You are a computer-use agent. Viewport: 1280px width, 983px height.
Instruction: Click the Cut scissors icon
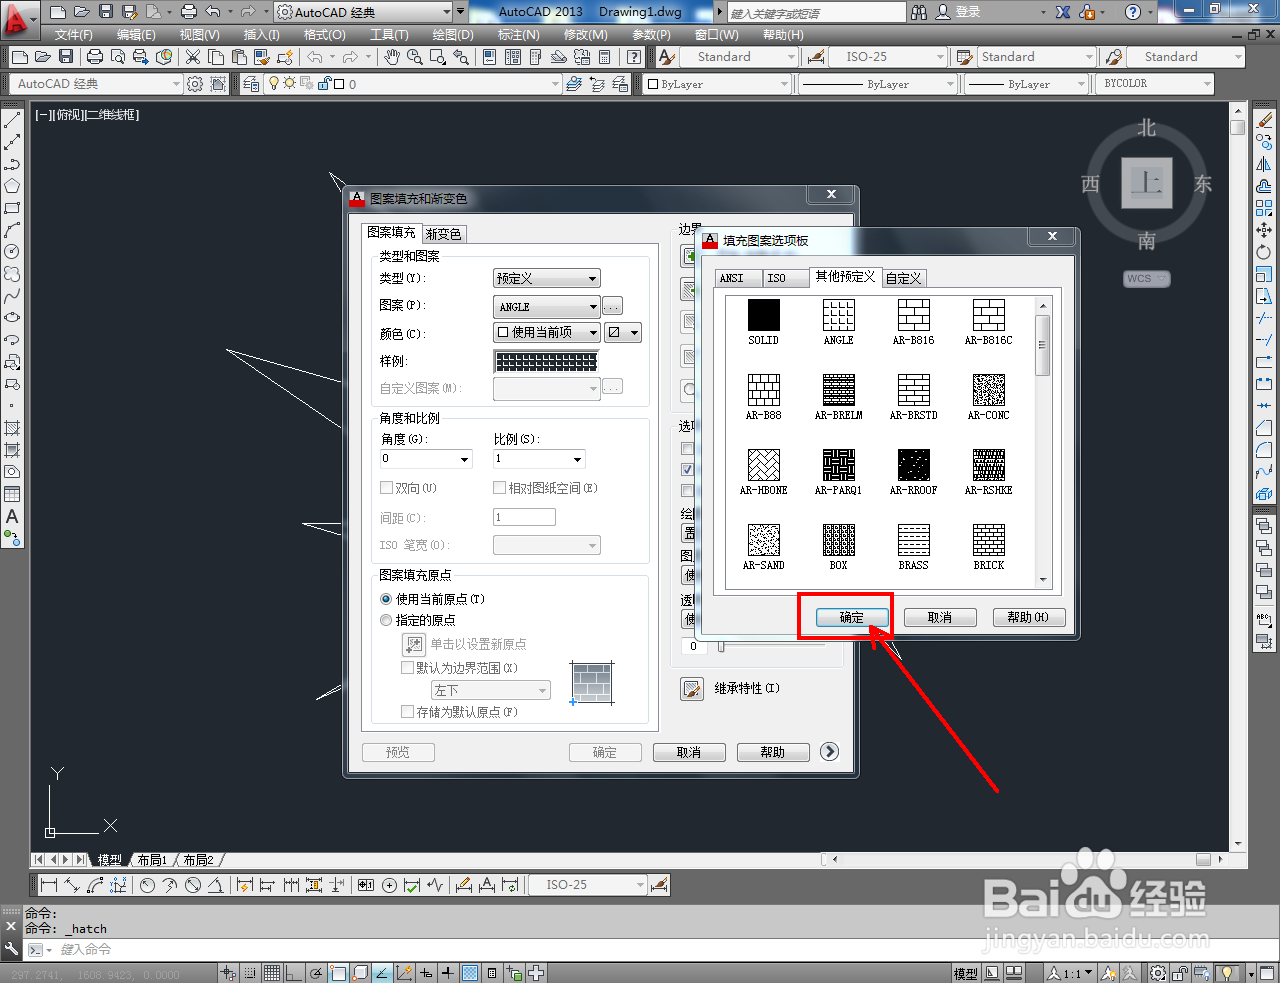point(193,57)
